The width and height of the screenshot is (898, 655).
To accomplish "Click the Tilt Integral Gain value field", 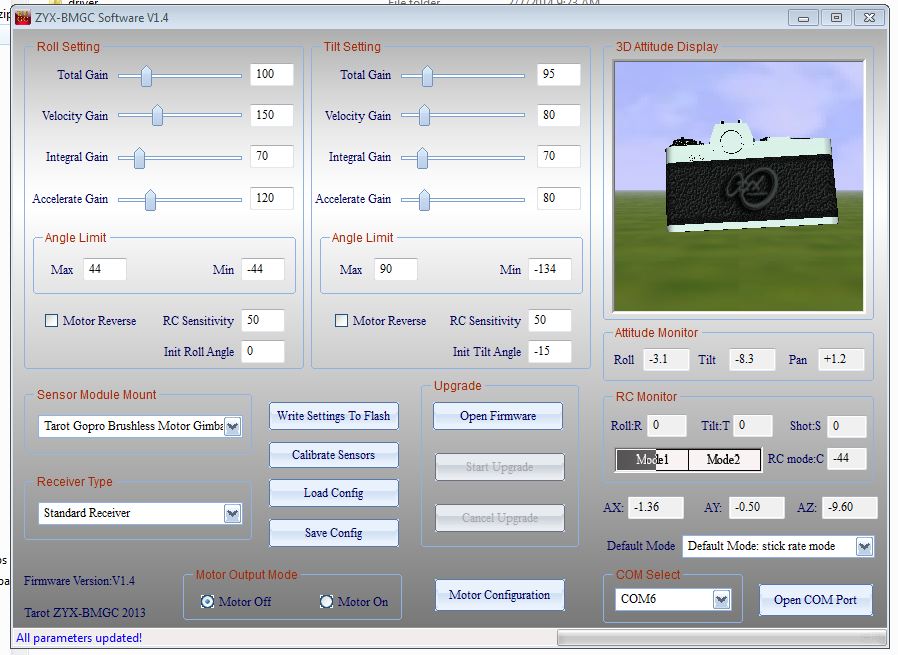I will 559,156.
